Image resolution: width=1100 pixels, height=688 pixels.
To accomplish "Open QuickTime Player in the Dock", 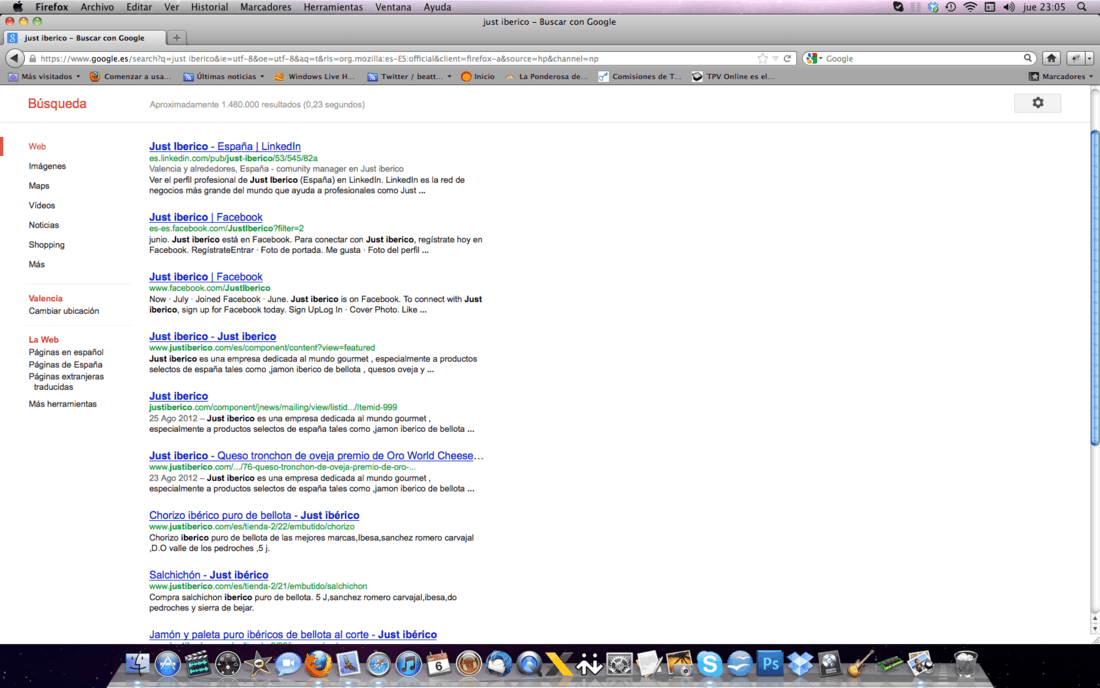I will tap(529, 663).
